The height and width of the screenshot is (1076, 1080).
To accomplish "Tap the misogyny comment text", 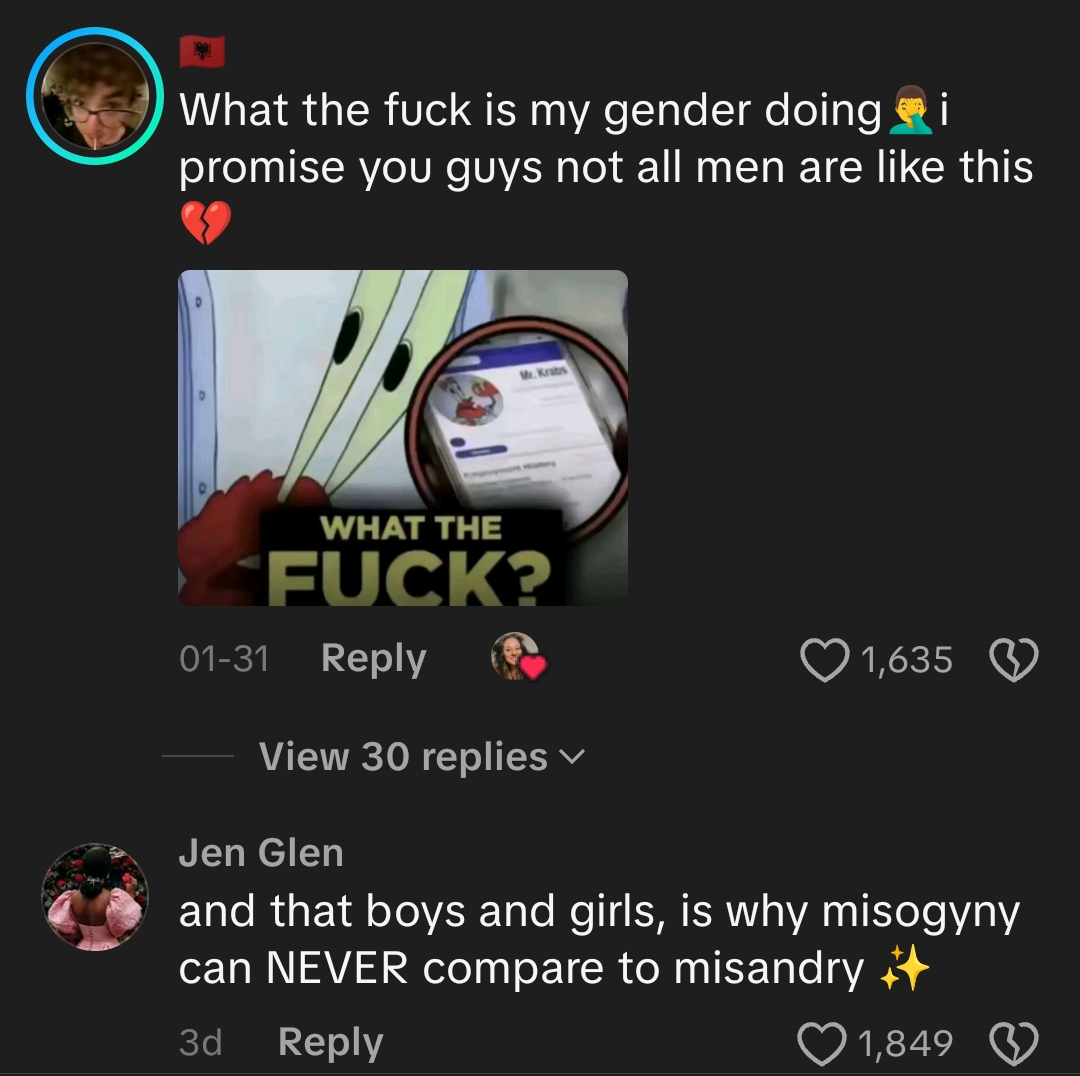I will [599, 940].
